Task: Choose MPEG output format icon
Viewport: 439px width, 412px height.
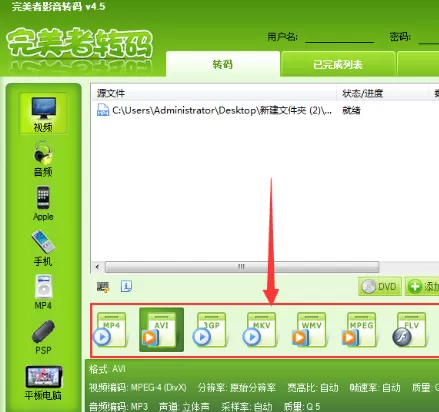Action: (x=360, y=330)
